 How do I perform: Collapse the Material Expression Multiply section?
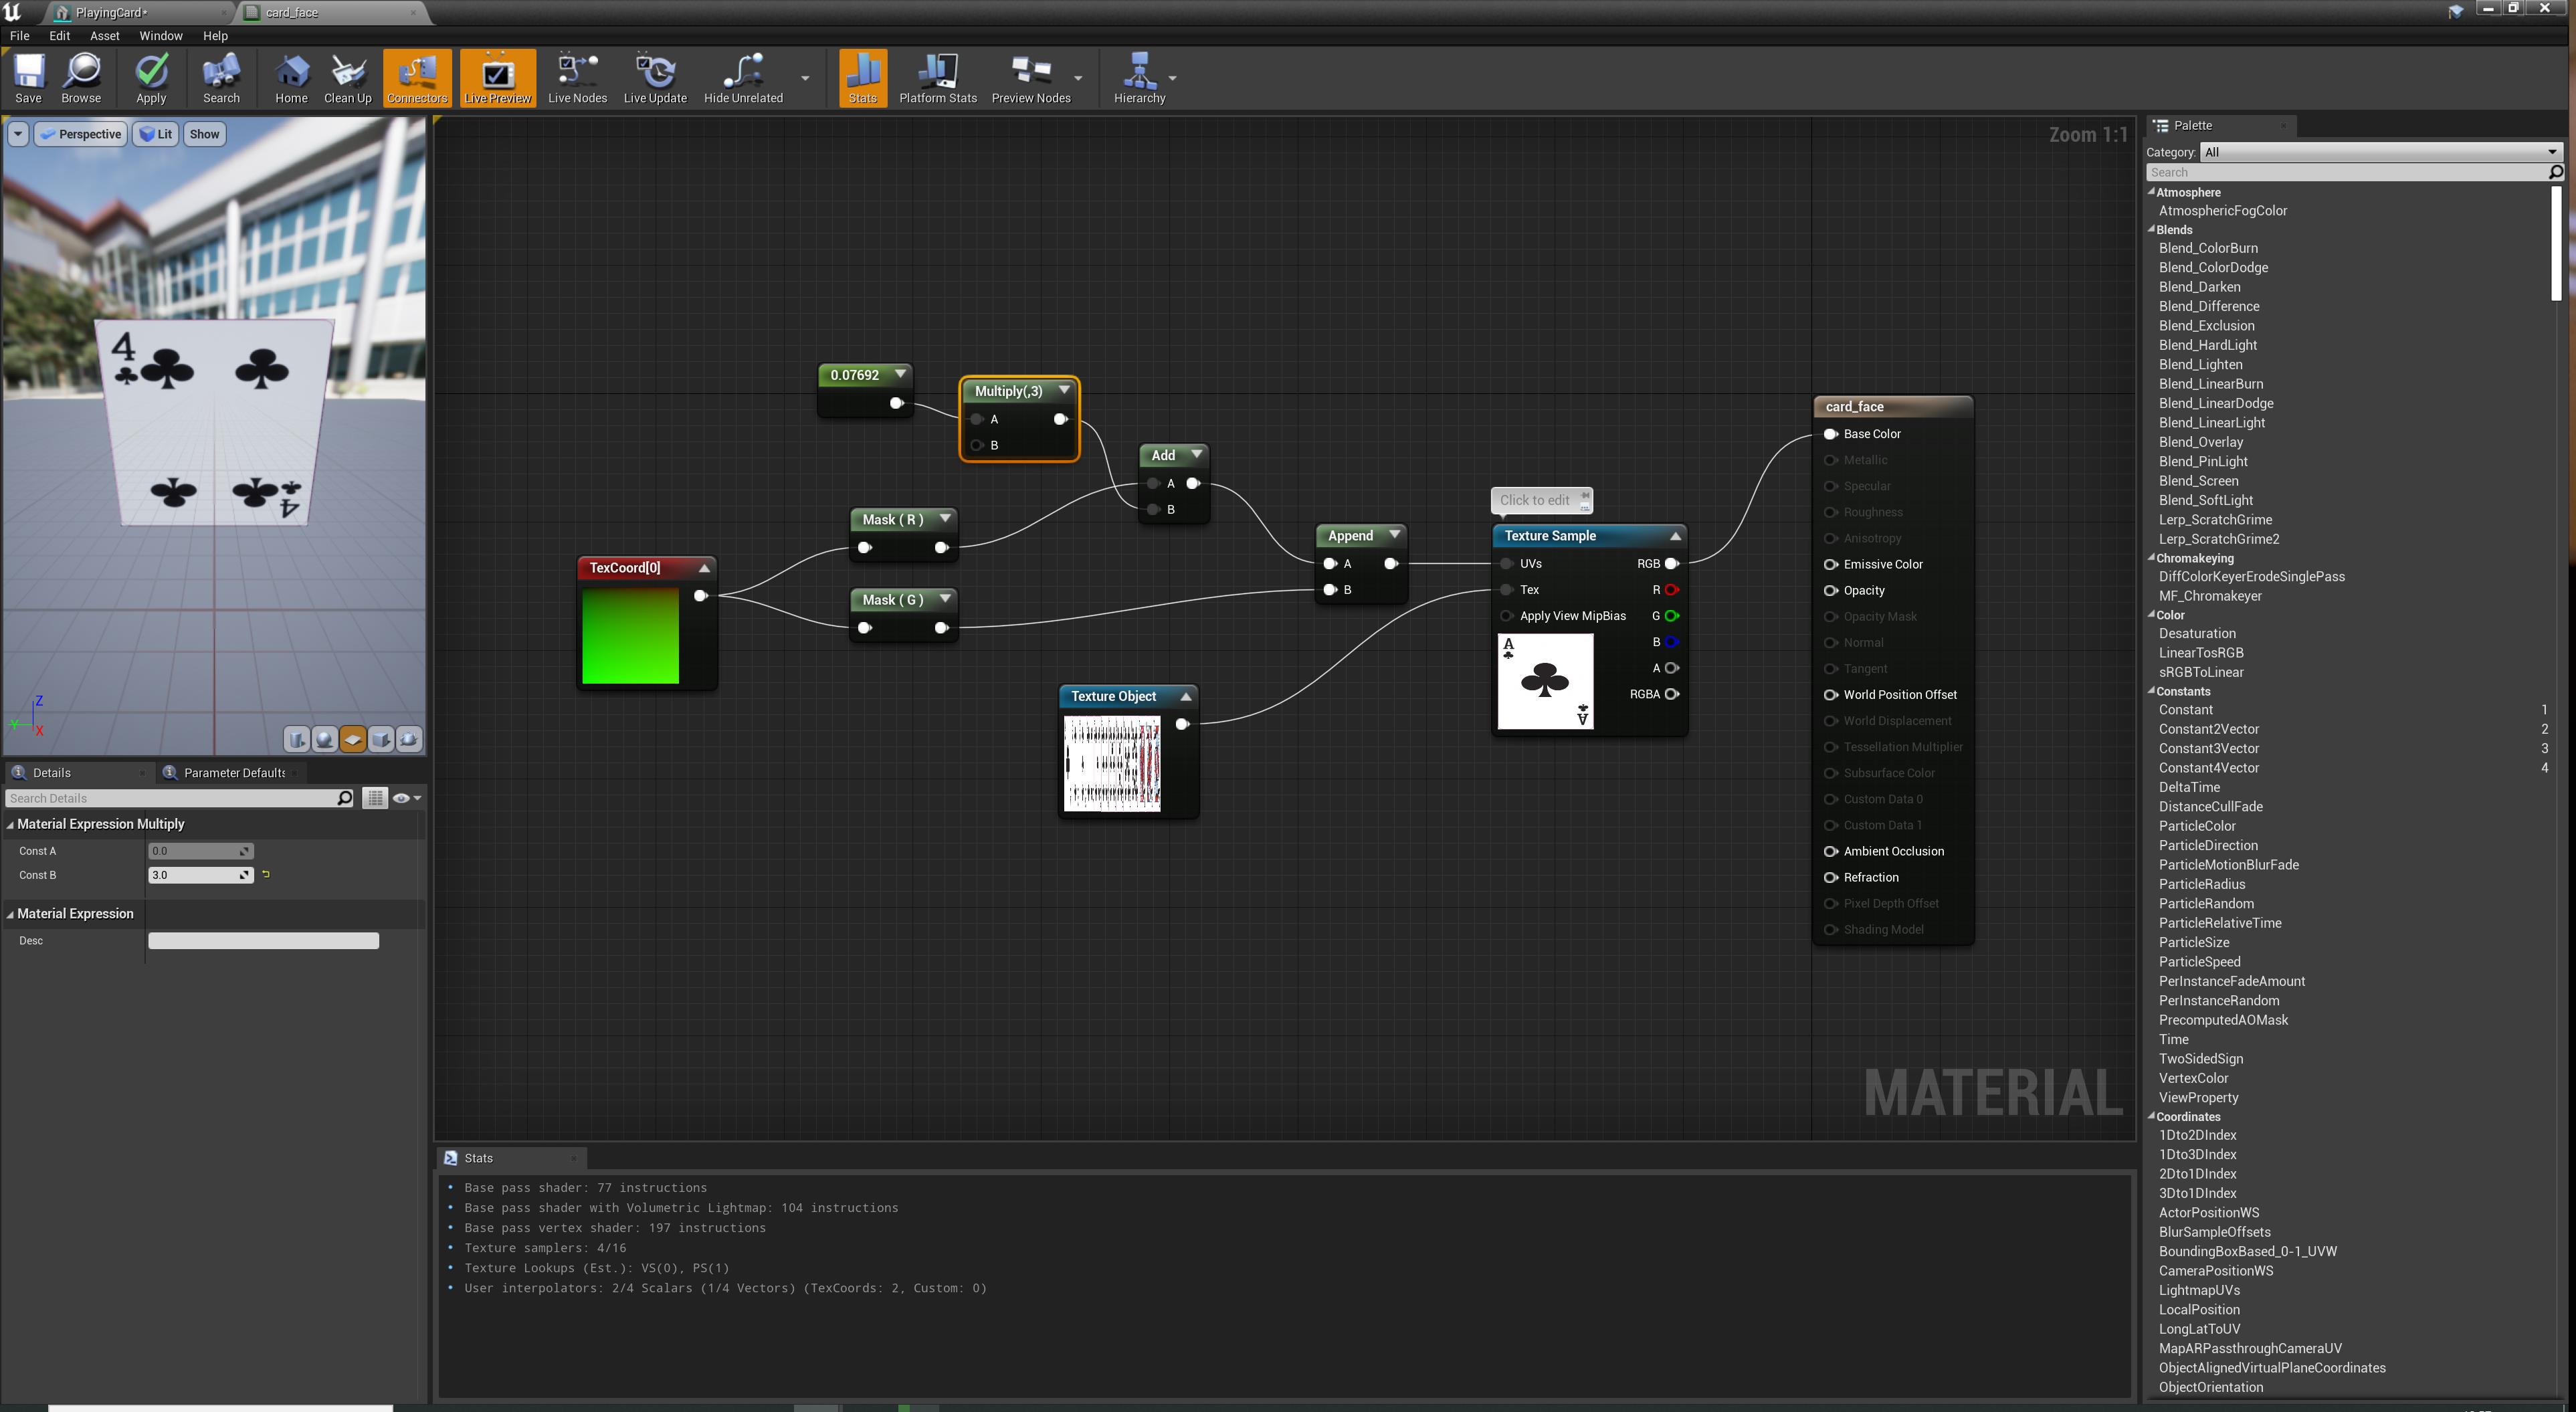click(11, 825)
